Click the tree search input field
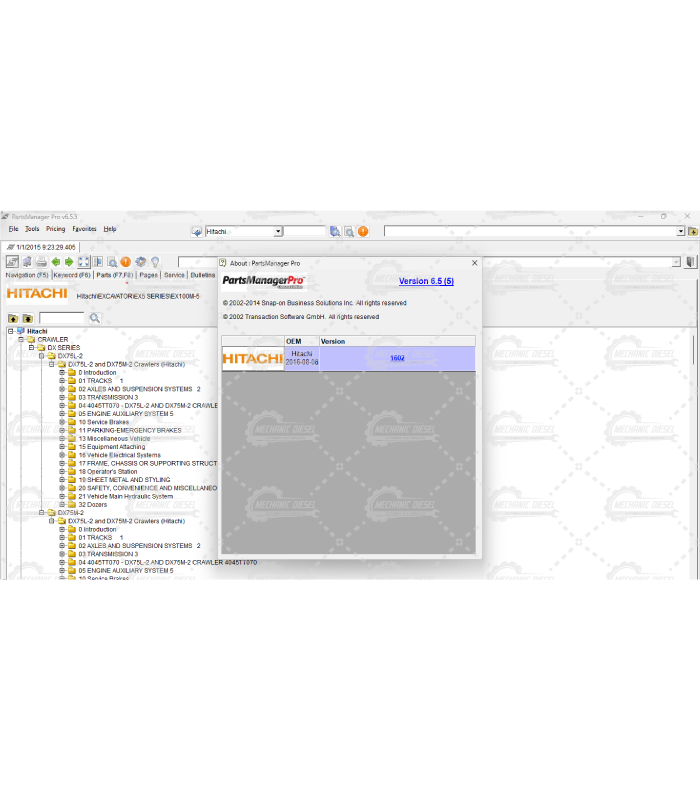The image size is (700, 800). click(61, 318)
